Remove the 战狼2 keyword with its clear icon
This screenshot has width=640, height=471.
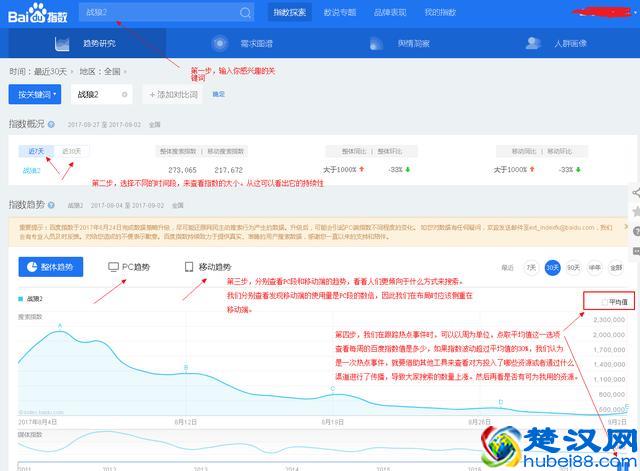(x=124, y=95)
